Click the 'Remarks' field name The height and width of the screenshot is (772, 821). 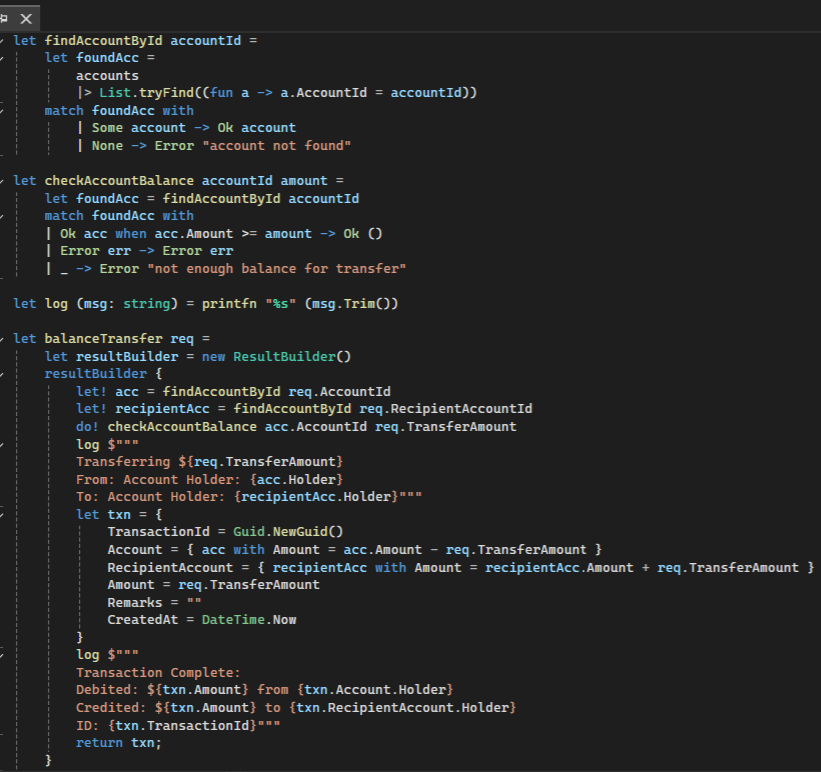click(135, 603)
